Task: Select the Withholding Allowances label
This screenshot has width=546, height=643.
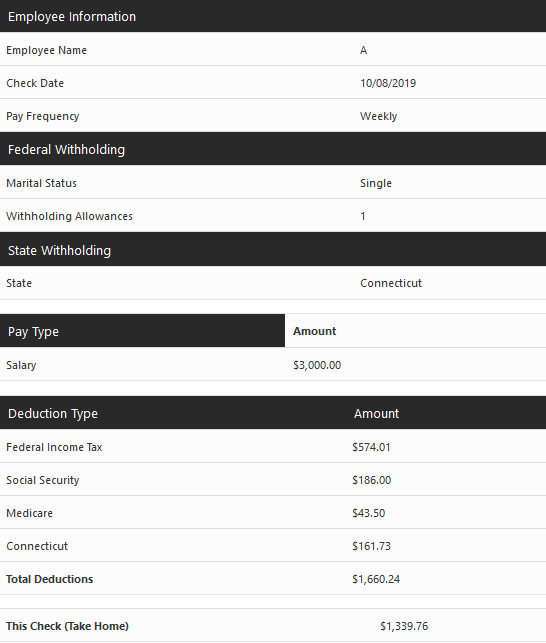Action: (69, 216)
